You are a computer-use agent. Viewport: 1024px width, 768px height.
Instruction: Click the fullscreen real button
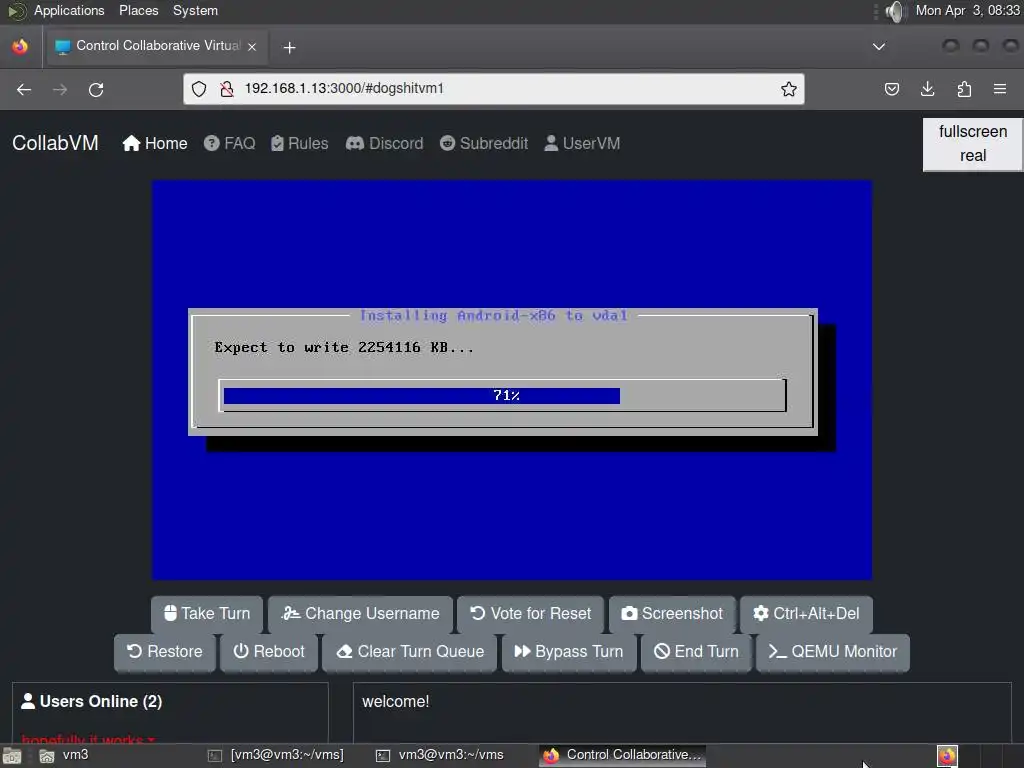972,144
